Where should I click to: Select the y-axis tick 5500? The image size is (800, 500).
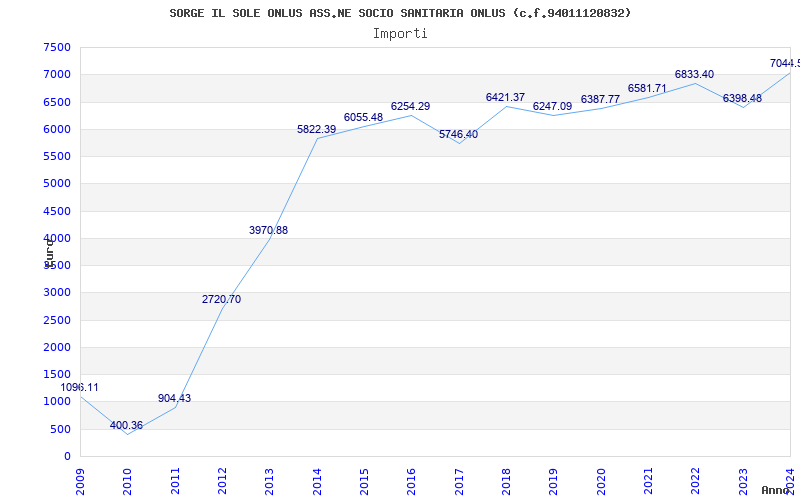[57, 156]
